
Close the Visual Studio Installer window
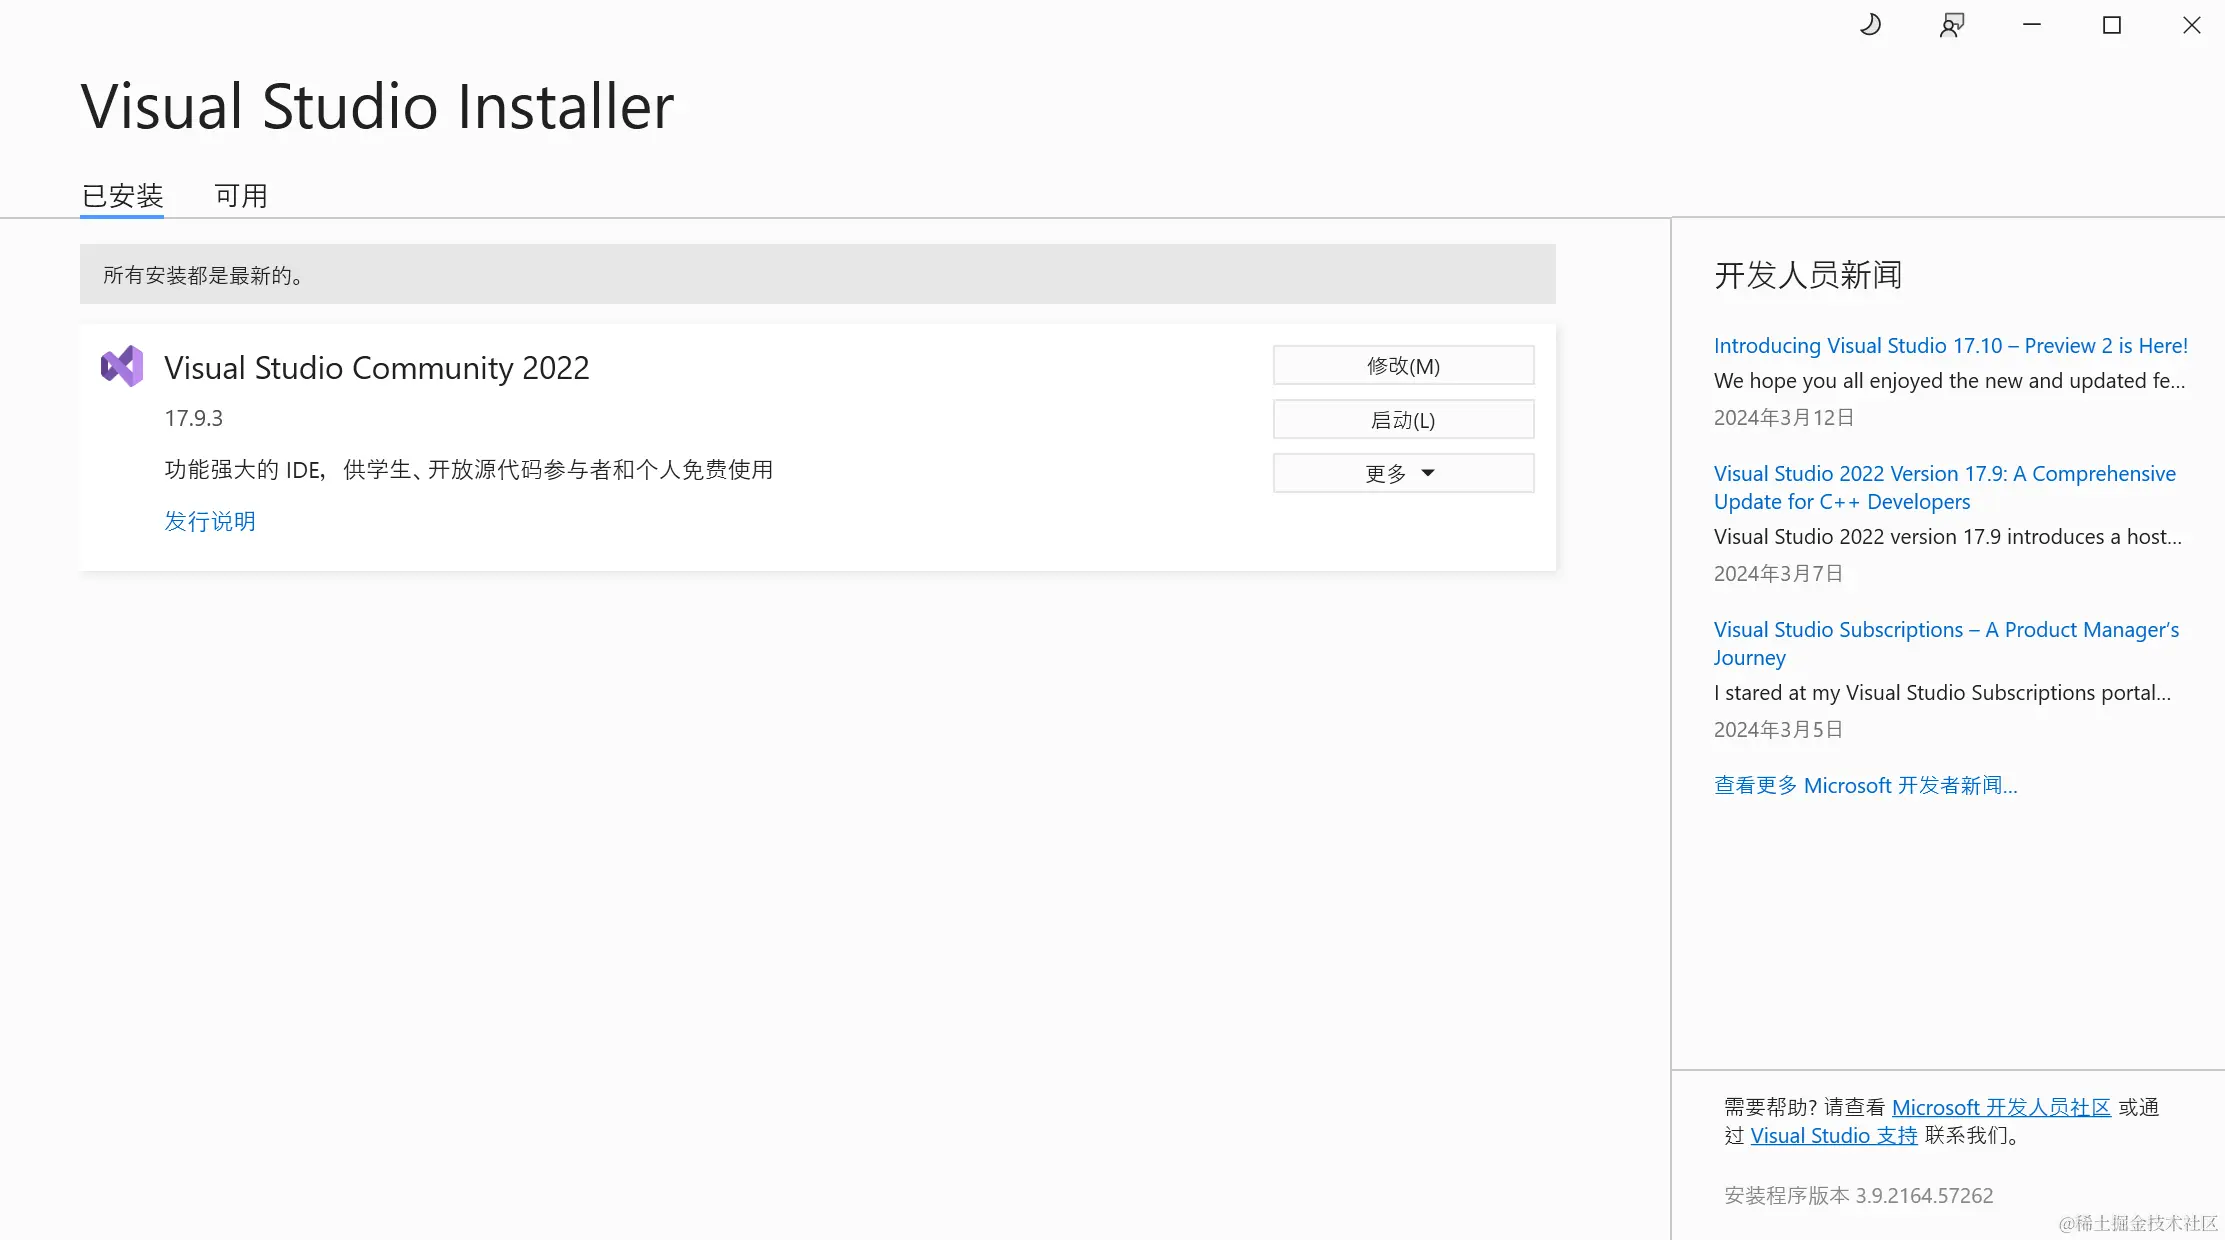2191,25
